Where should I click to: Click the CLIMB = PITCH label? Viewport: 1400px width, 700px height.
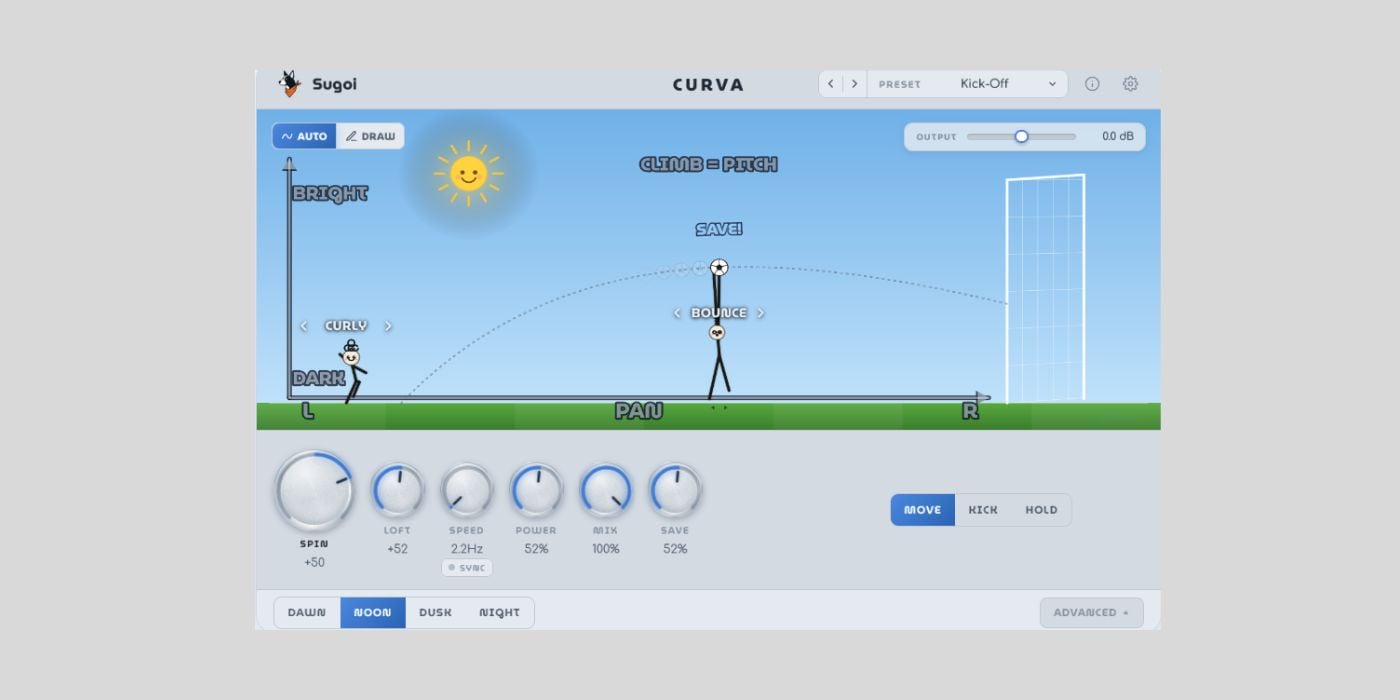tap(708, 164)
